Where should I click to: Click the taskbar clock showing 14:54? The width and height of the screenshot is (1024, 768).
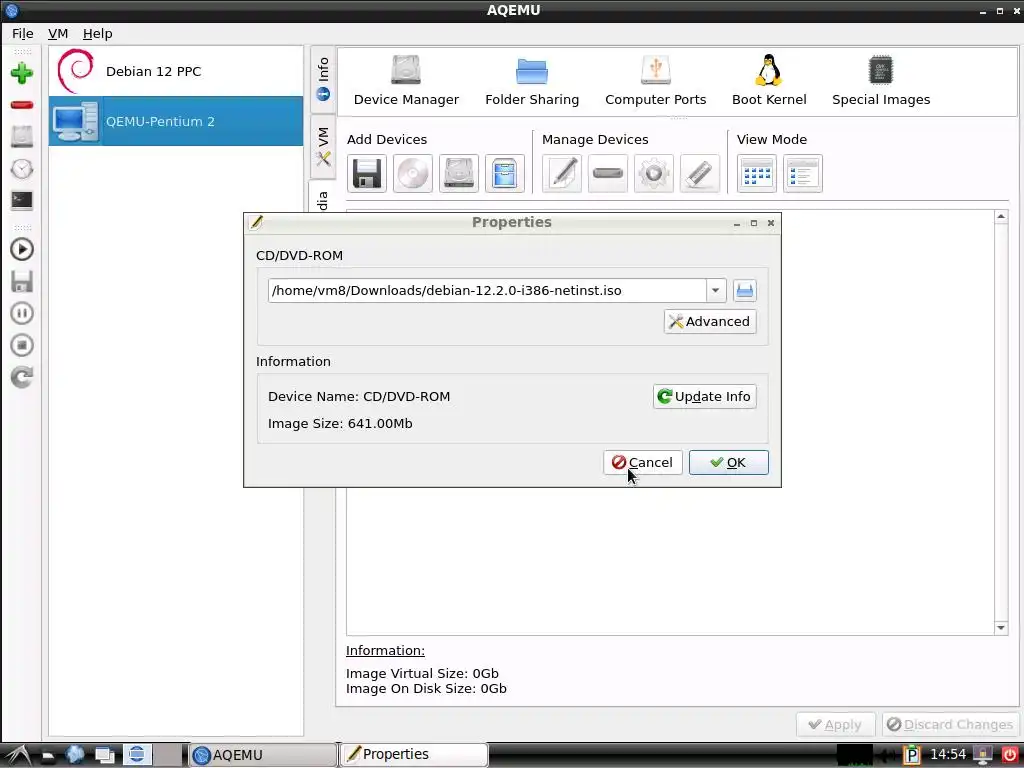click(948, 755)
